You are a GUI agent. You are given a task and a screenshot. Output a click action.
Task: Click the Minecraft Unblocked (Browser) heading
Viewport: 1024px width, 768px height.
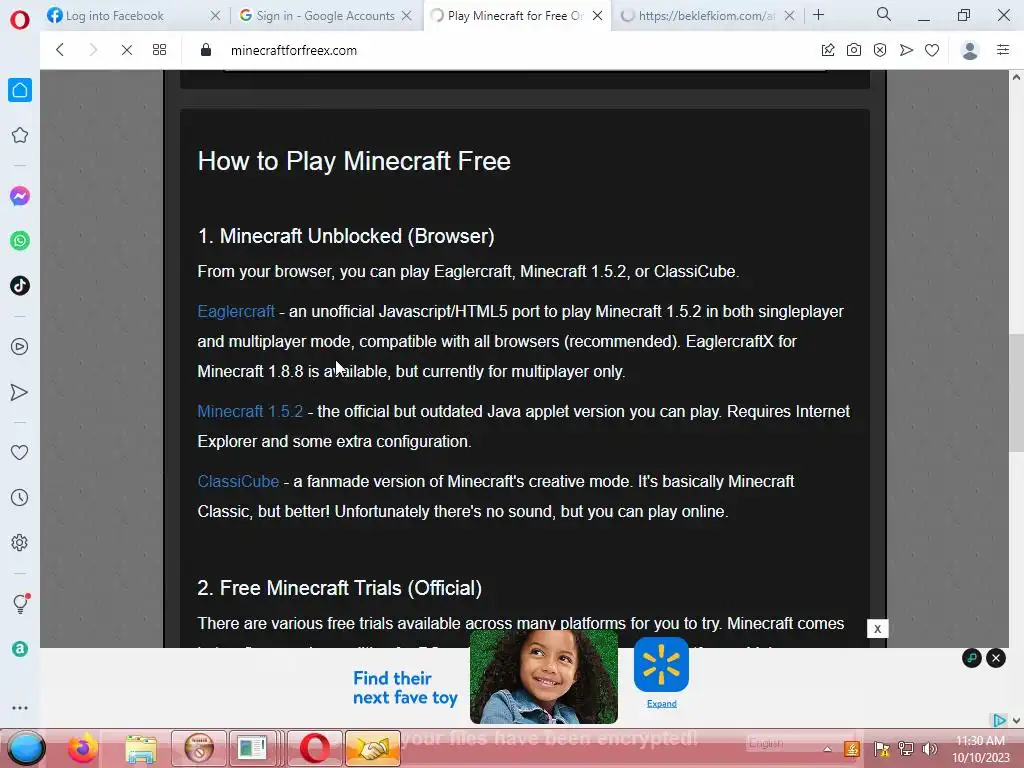346,236
